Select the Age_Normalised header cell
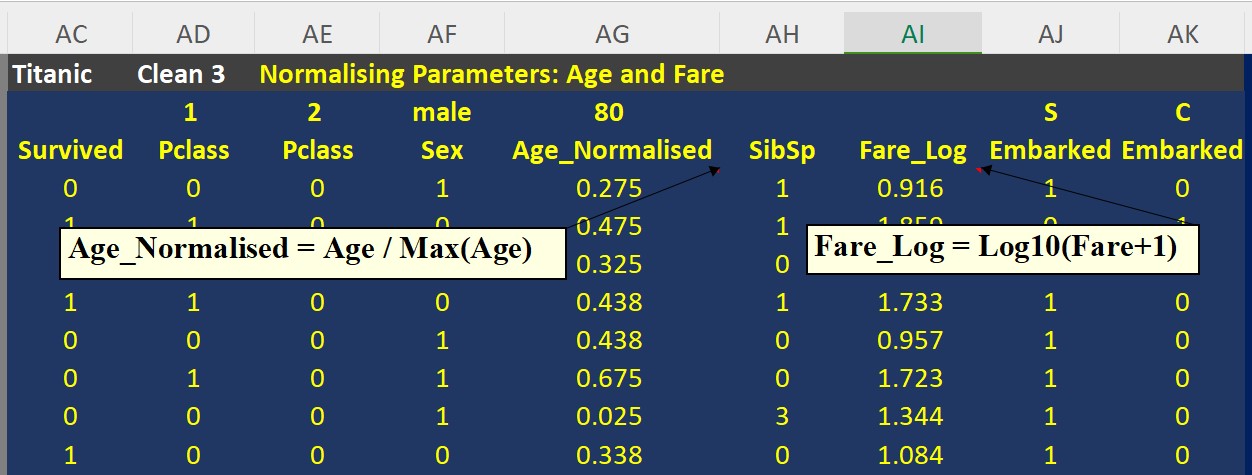The width and height of the screenshot is (1252, 475). click(612, 151)
